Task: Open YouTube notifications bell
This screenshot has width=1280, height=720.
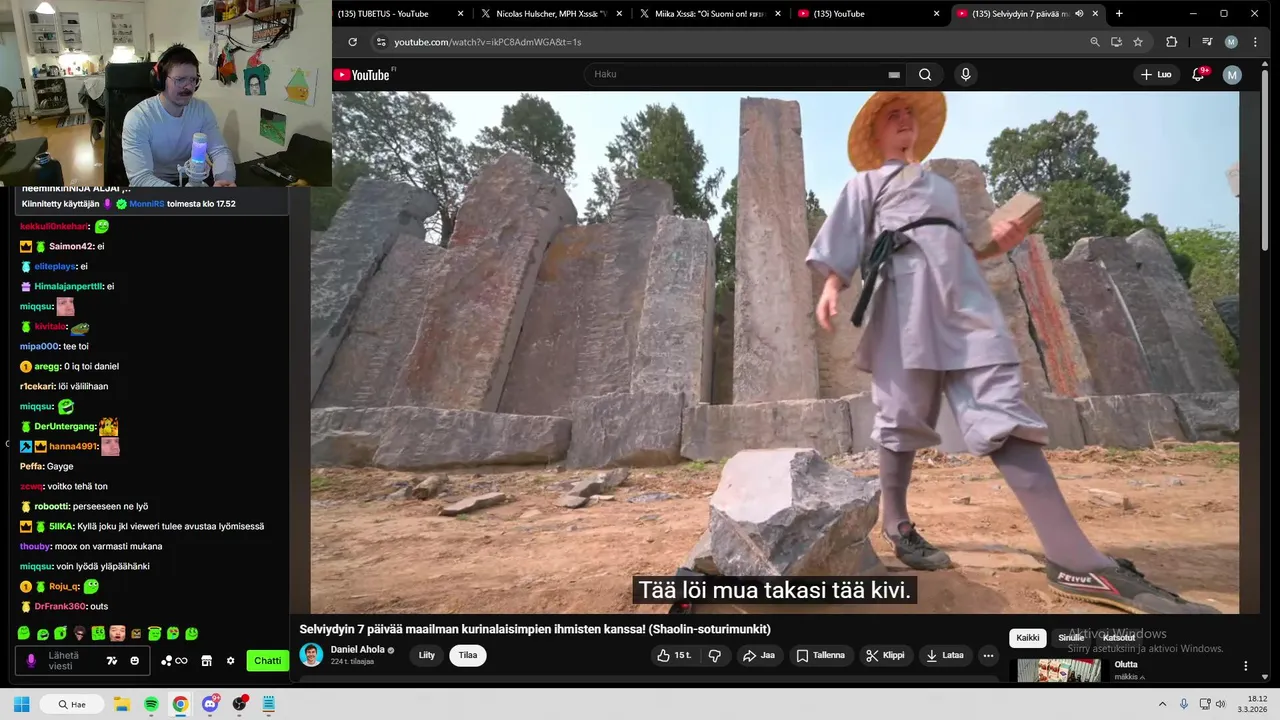Action: coord(1198,74)
